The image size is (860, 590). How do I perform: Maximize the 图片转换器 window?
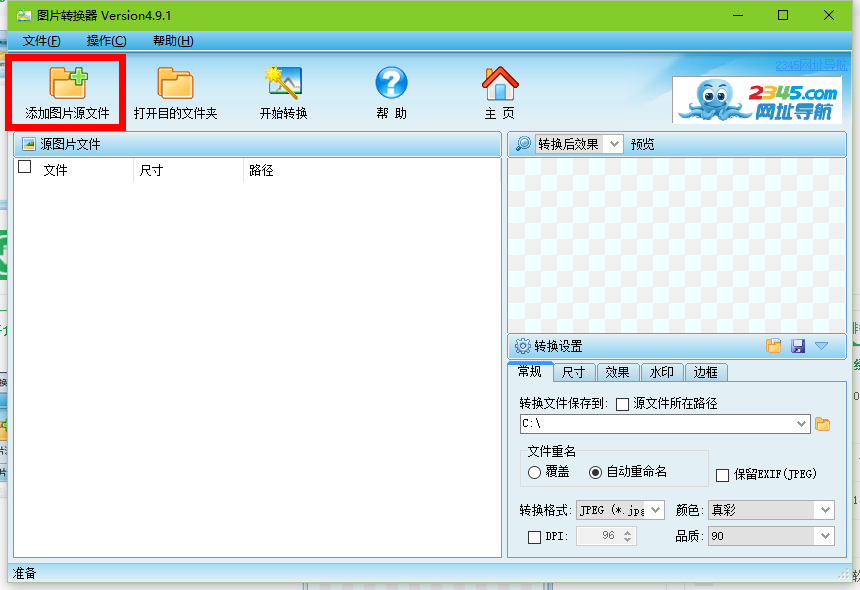[783, 15]
